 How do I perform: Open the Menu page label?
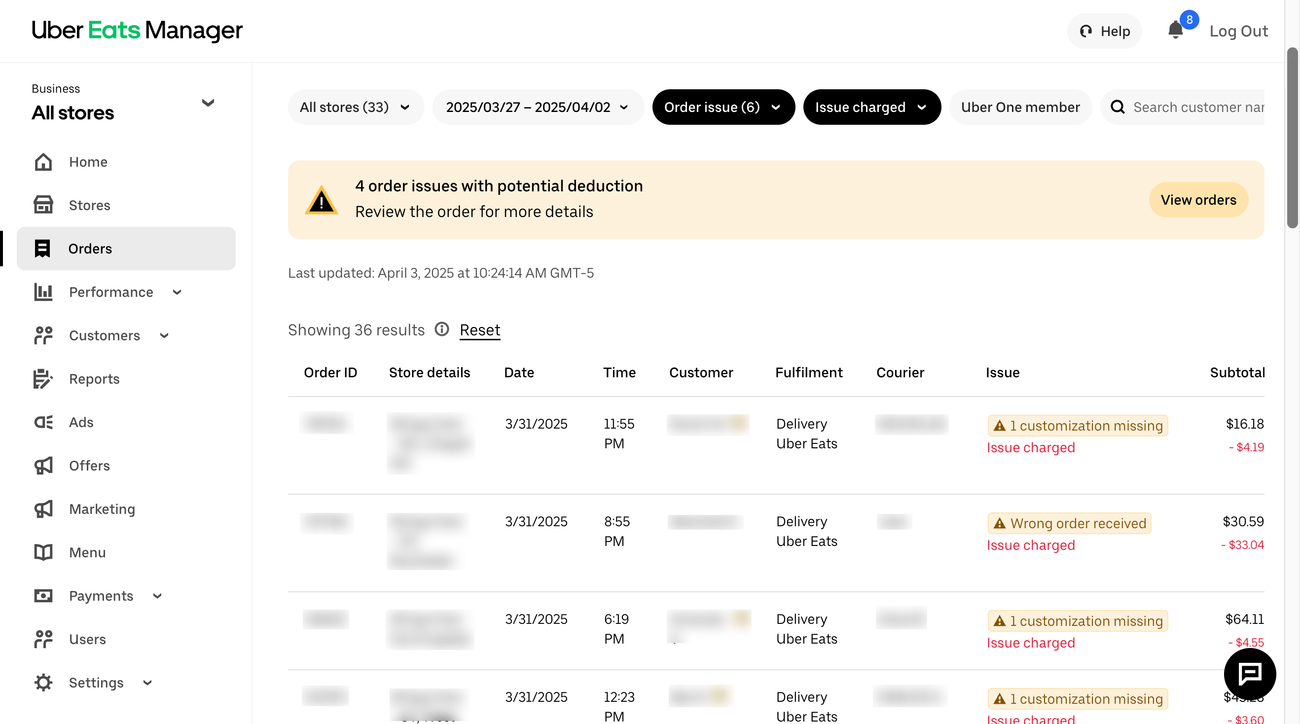click(87, 552)
